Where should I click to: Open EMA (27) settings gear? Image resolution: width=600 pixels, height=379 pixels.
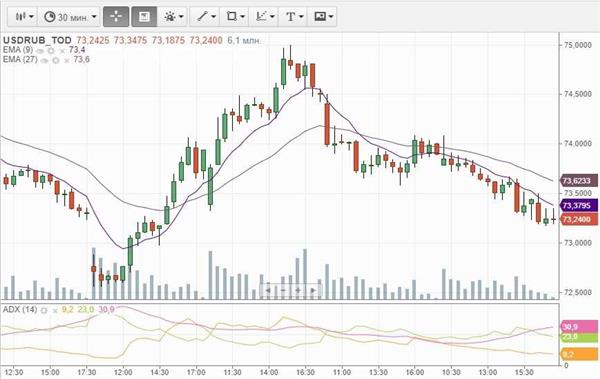56,60
